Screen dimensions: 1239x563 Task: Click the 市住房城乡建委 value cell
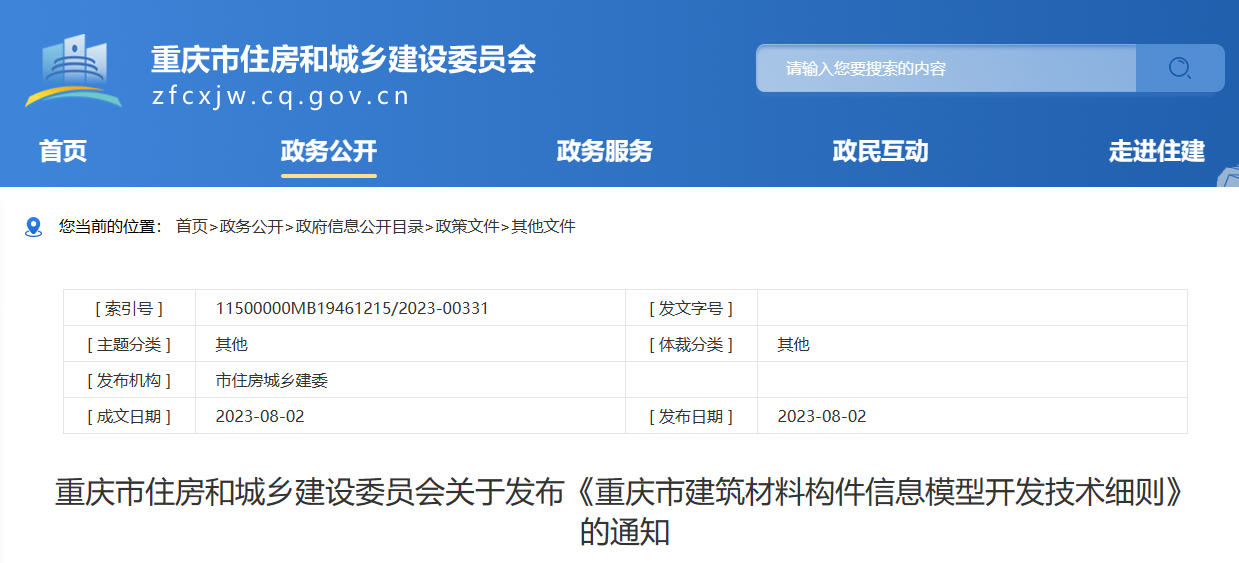click(x=410, y=380)
